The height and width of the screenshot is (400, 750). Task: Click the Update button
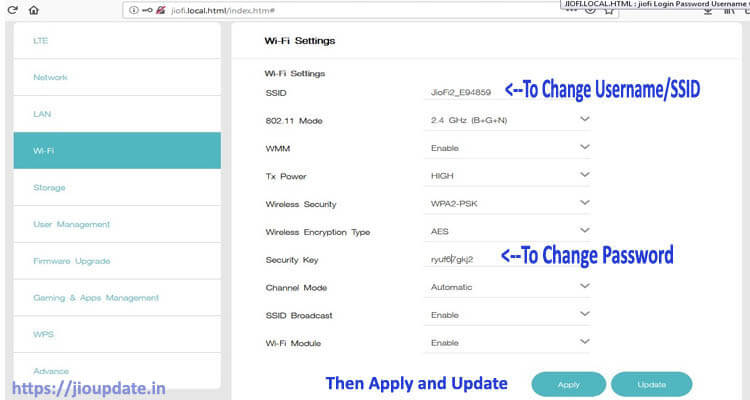[x=651, y=384]
